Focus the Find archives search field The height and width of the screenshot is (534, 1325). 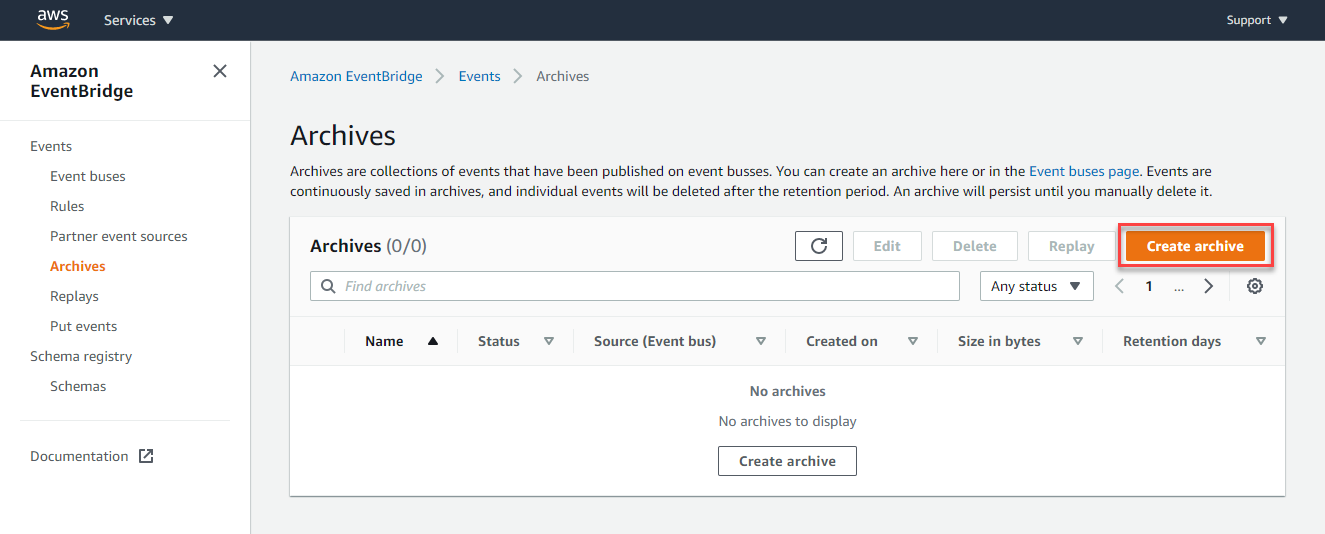tap(635, 286)
